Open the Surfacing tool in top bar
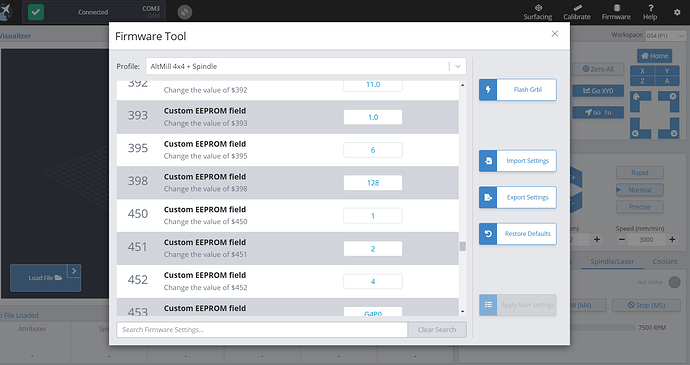Image resolution: width=690 pixels, height=365 pixels. 538,12
